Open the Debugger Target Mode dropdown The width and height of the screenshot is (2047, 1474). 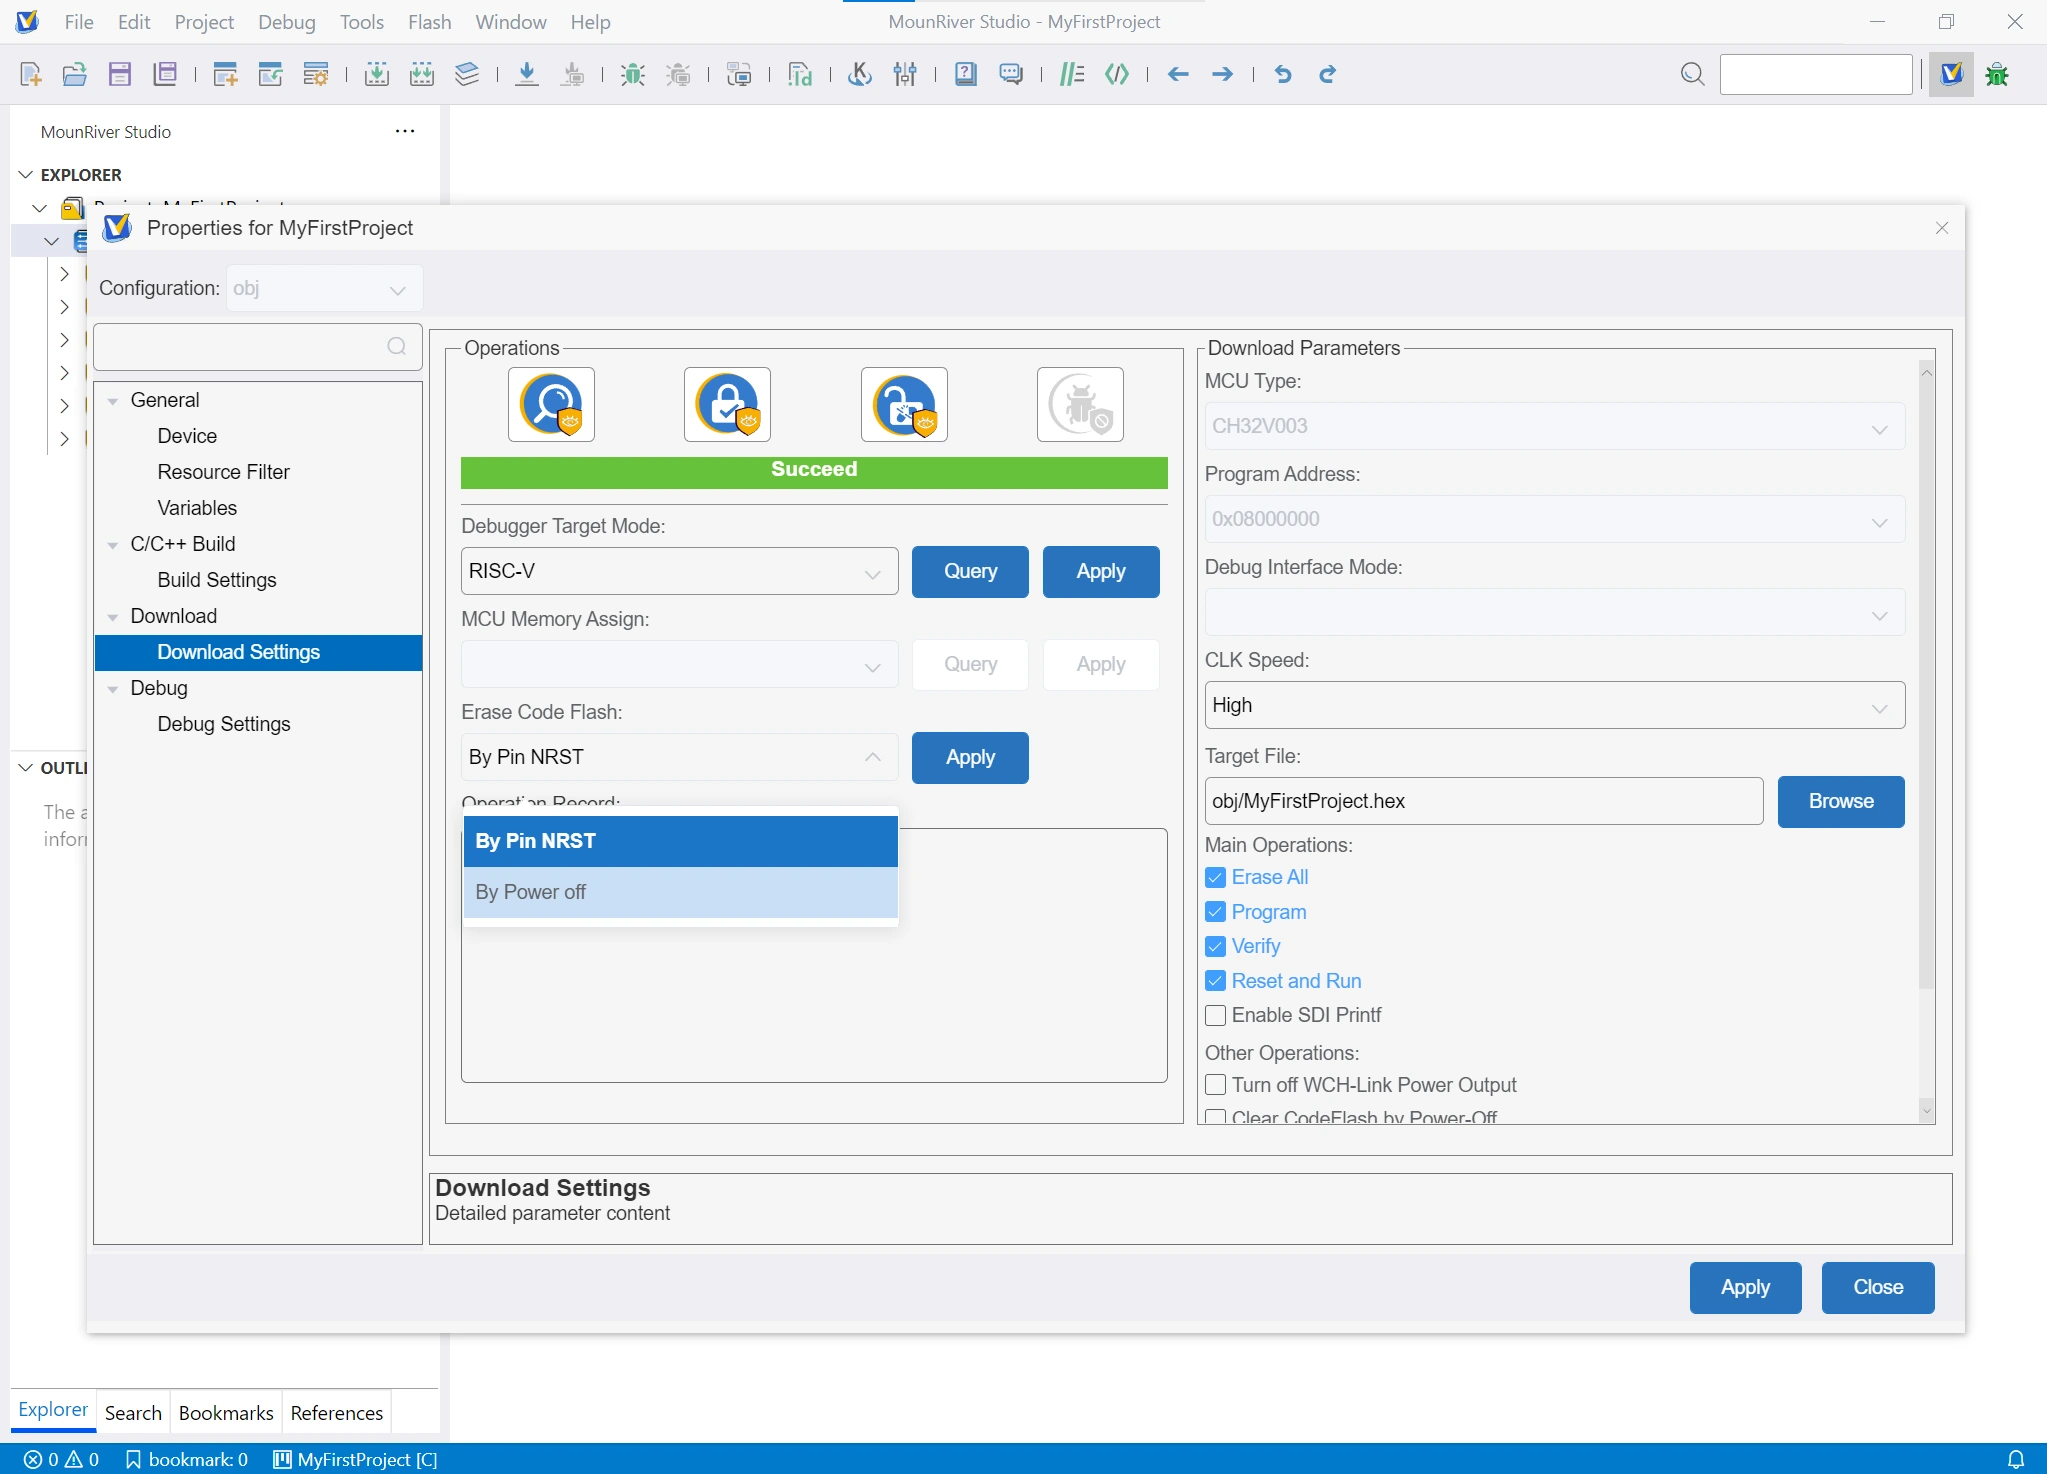(x=679, y=571)
